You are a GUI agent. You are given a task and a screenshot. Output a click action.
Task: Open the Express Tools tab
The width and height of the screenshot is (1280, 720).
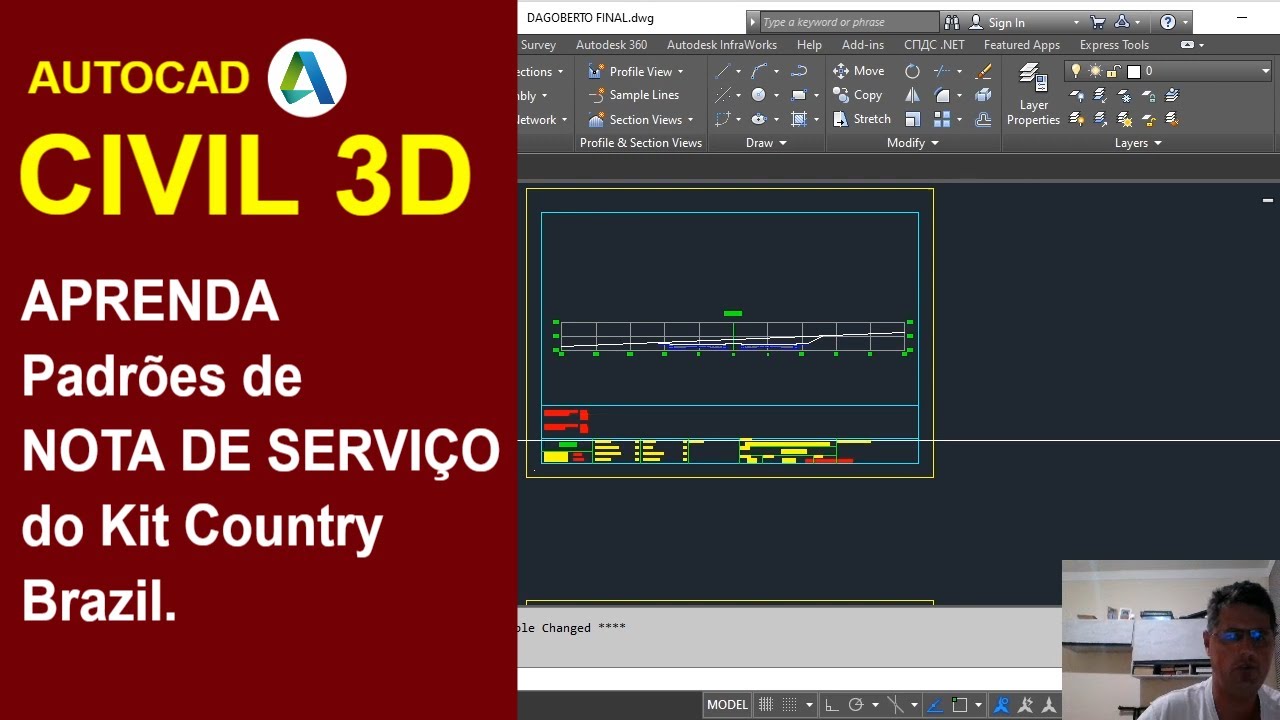tap(1114, 45)
